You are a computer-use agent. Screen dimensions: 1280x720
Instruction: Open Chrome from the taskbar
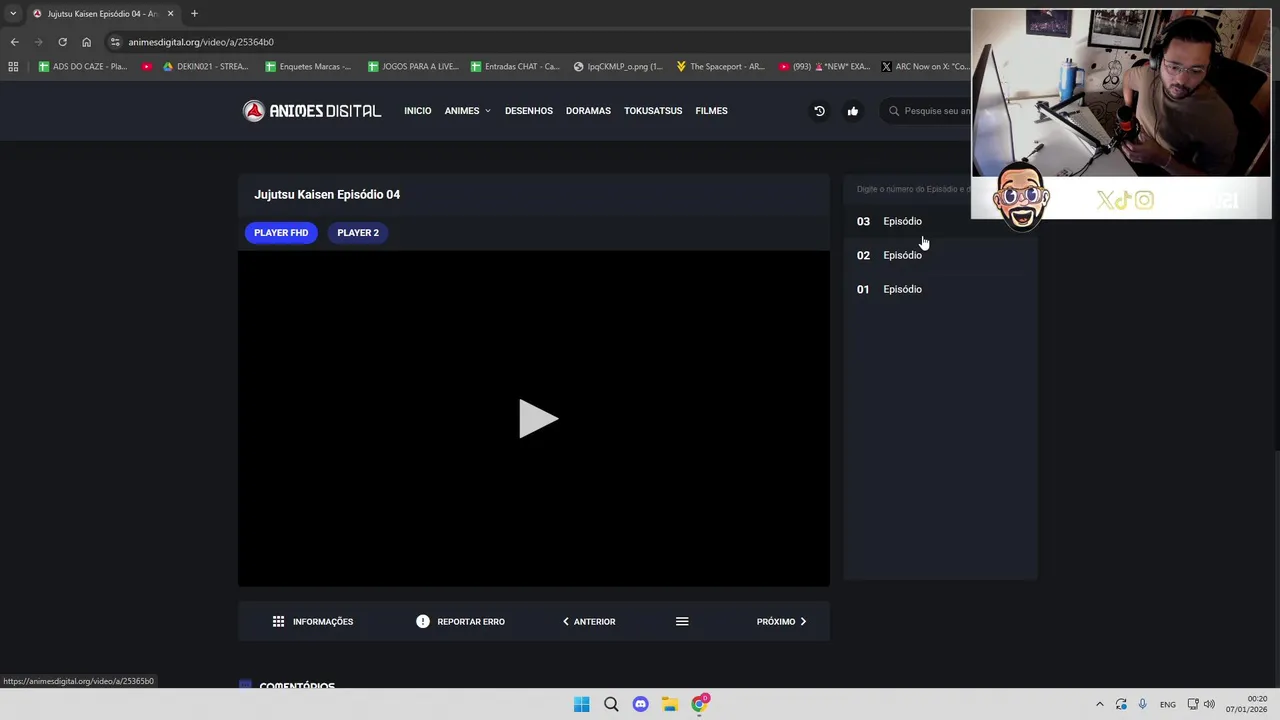(700, 704)
